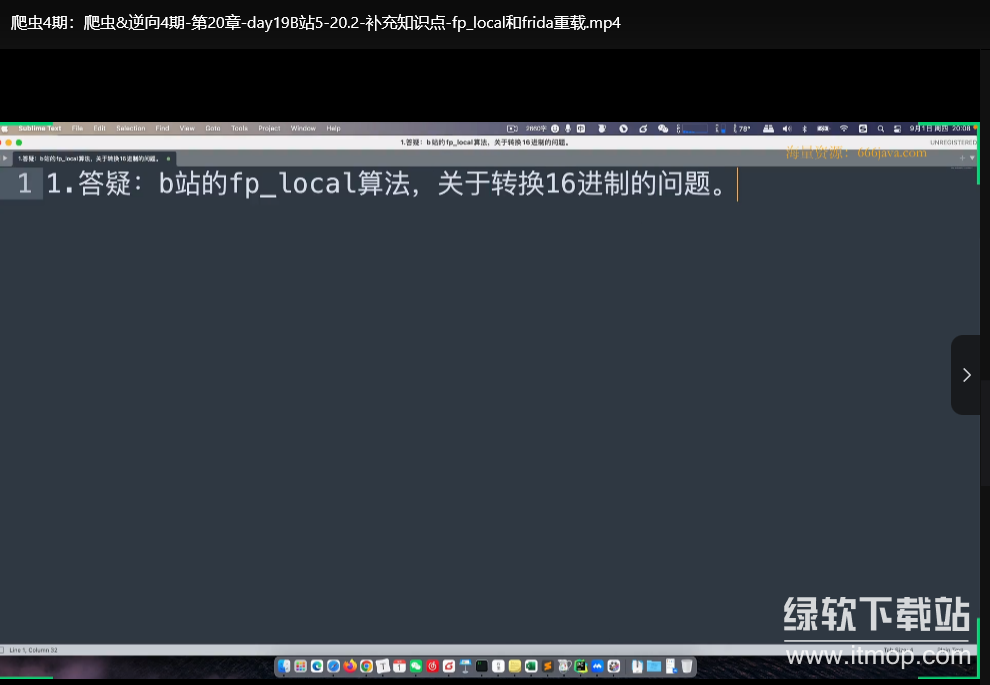This screenshot has width=990, height=685.
Task: Open the Selection menu
Action: tap(130, 128)
